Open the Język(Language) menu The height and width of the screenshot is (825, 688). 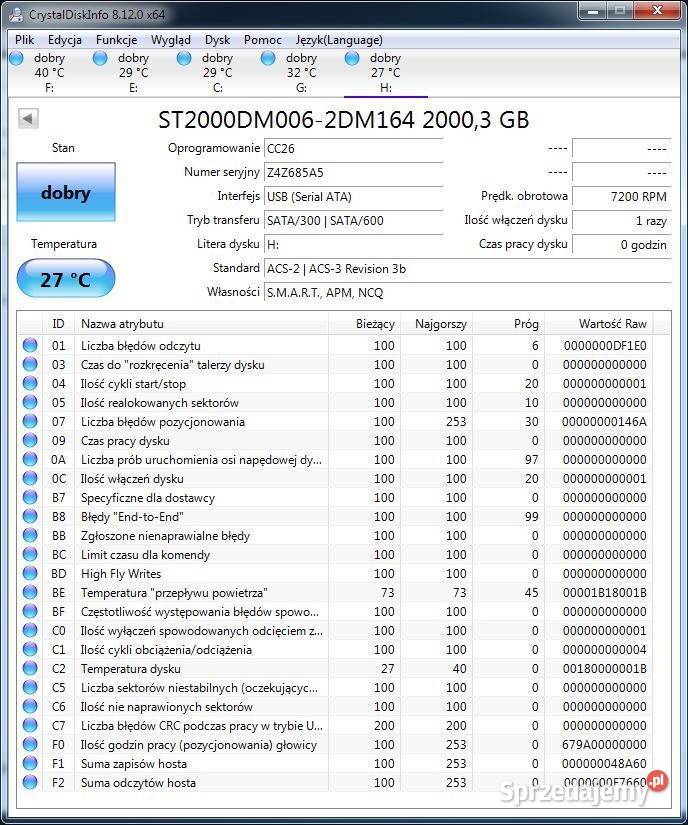point(339,40)
